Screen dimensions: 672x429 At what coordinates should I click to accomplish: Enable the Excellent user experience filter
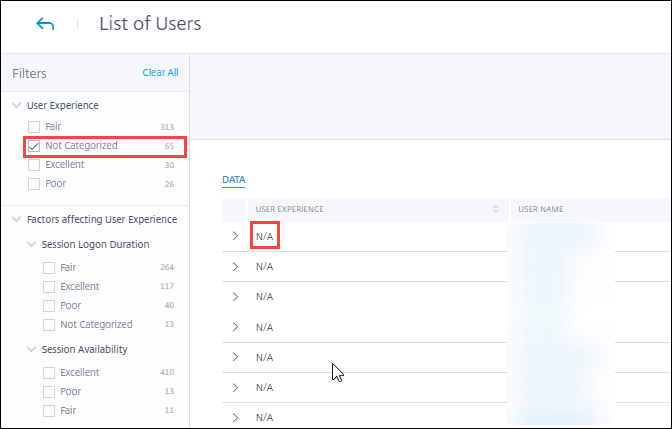[34, 165]
